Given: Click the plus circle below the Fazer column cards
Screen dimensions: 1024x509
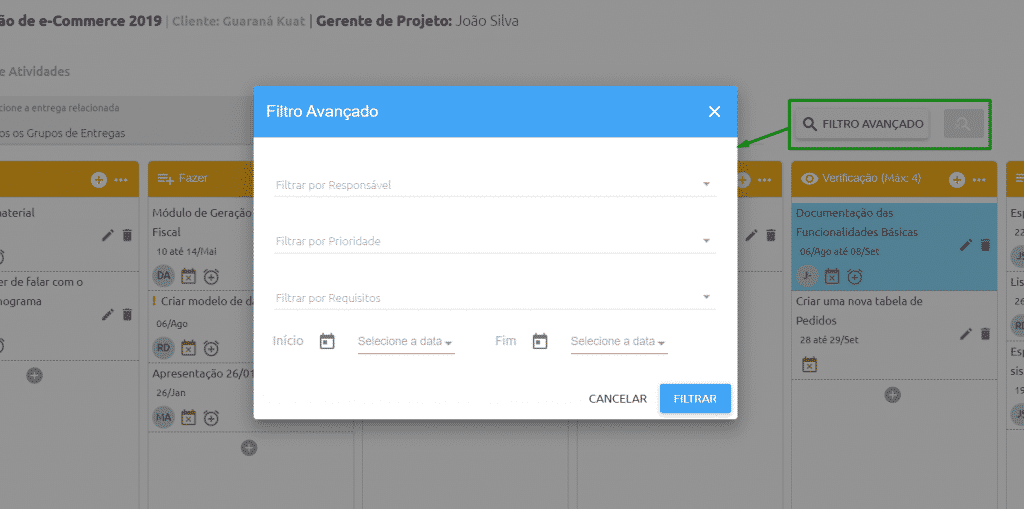Looking at the screenshot, I should pyautogui.click(x=249, y=448).
